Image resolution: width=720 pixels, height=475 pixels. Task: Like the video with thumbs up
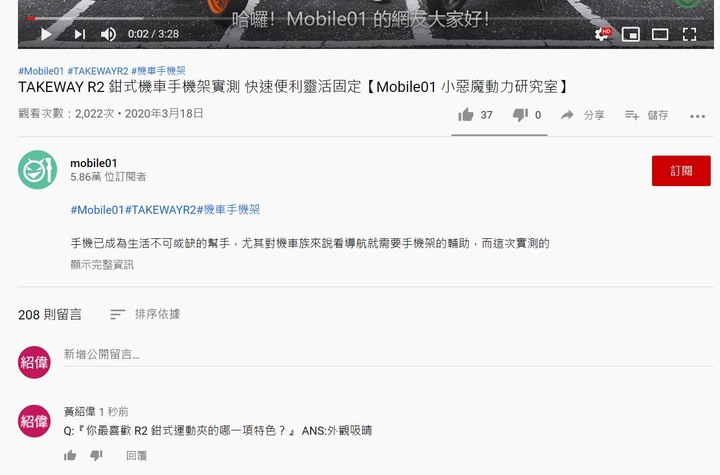[466, 115]
